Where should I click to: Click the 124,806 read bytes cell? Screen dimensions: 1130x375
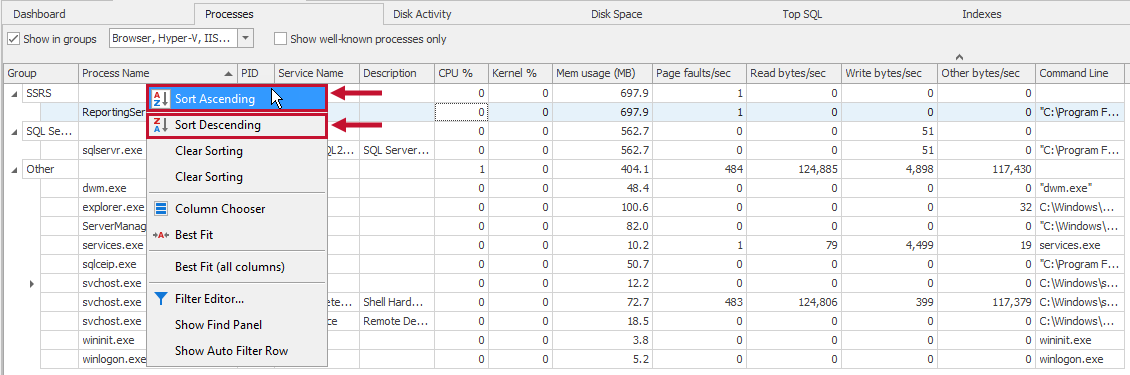pyautogui.click(x=793, y=301)
